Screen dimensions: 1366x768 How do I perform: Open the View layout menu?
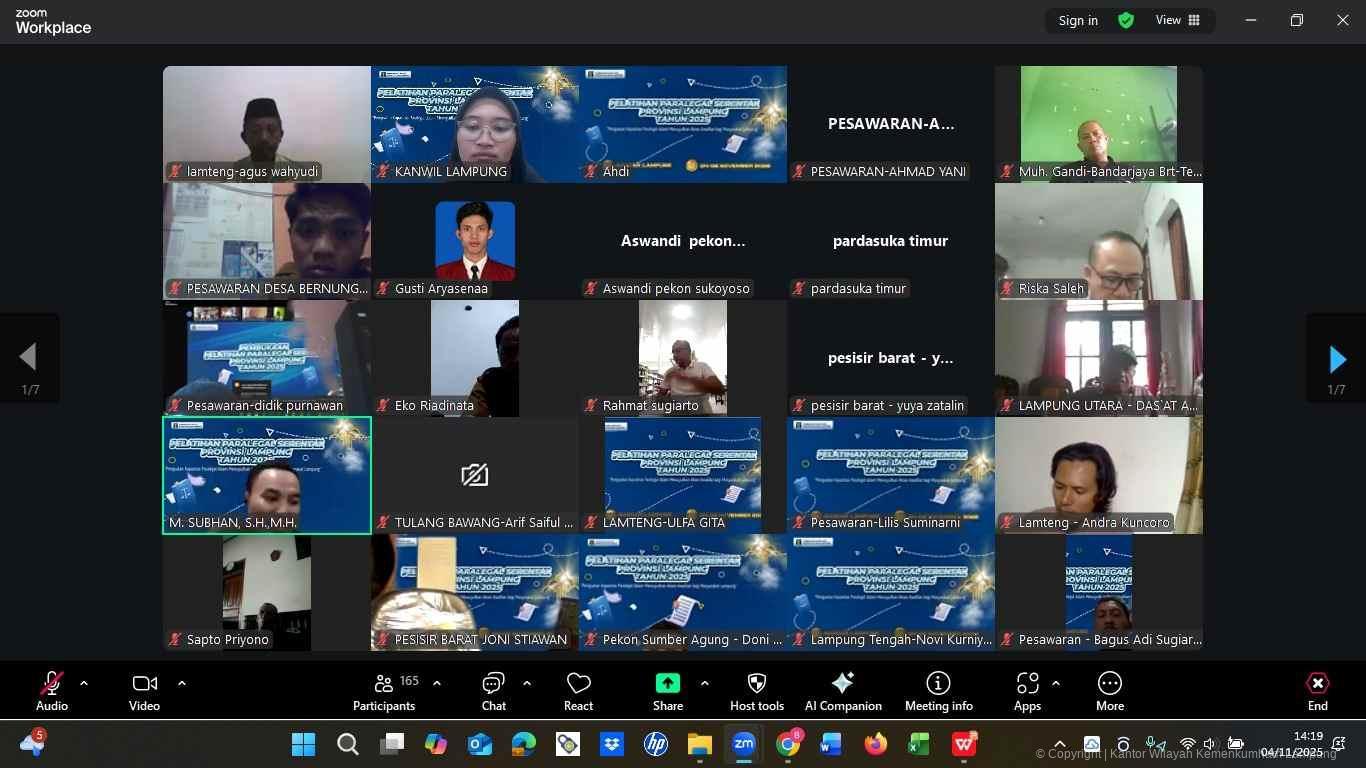coord(1178,20)
